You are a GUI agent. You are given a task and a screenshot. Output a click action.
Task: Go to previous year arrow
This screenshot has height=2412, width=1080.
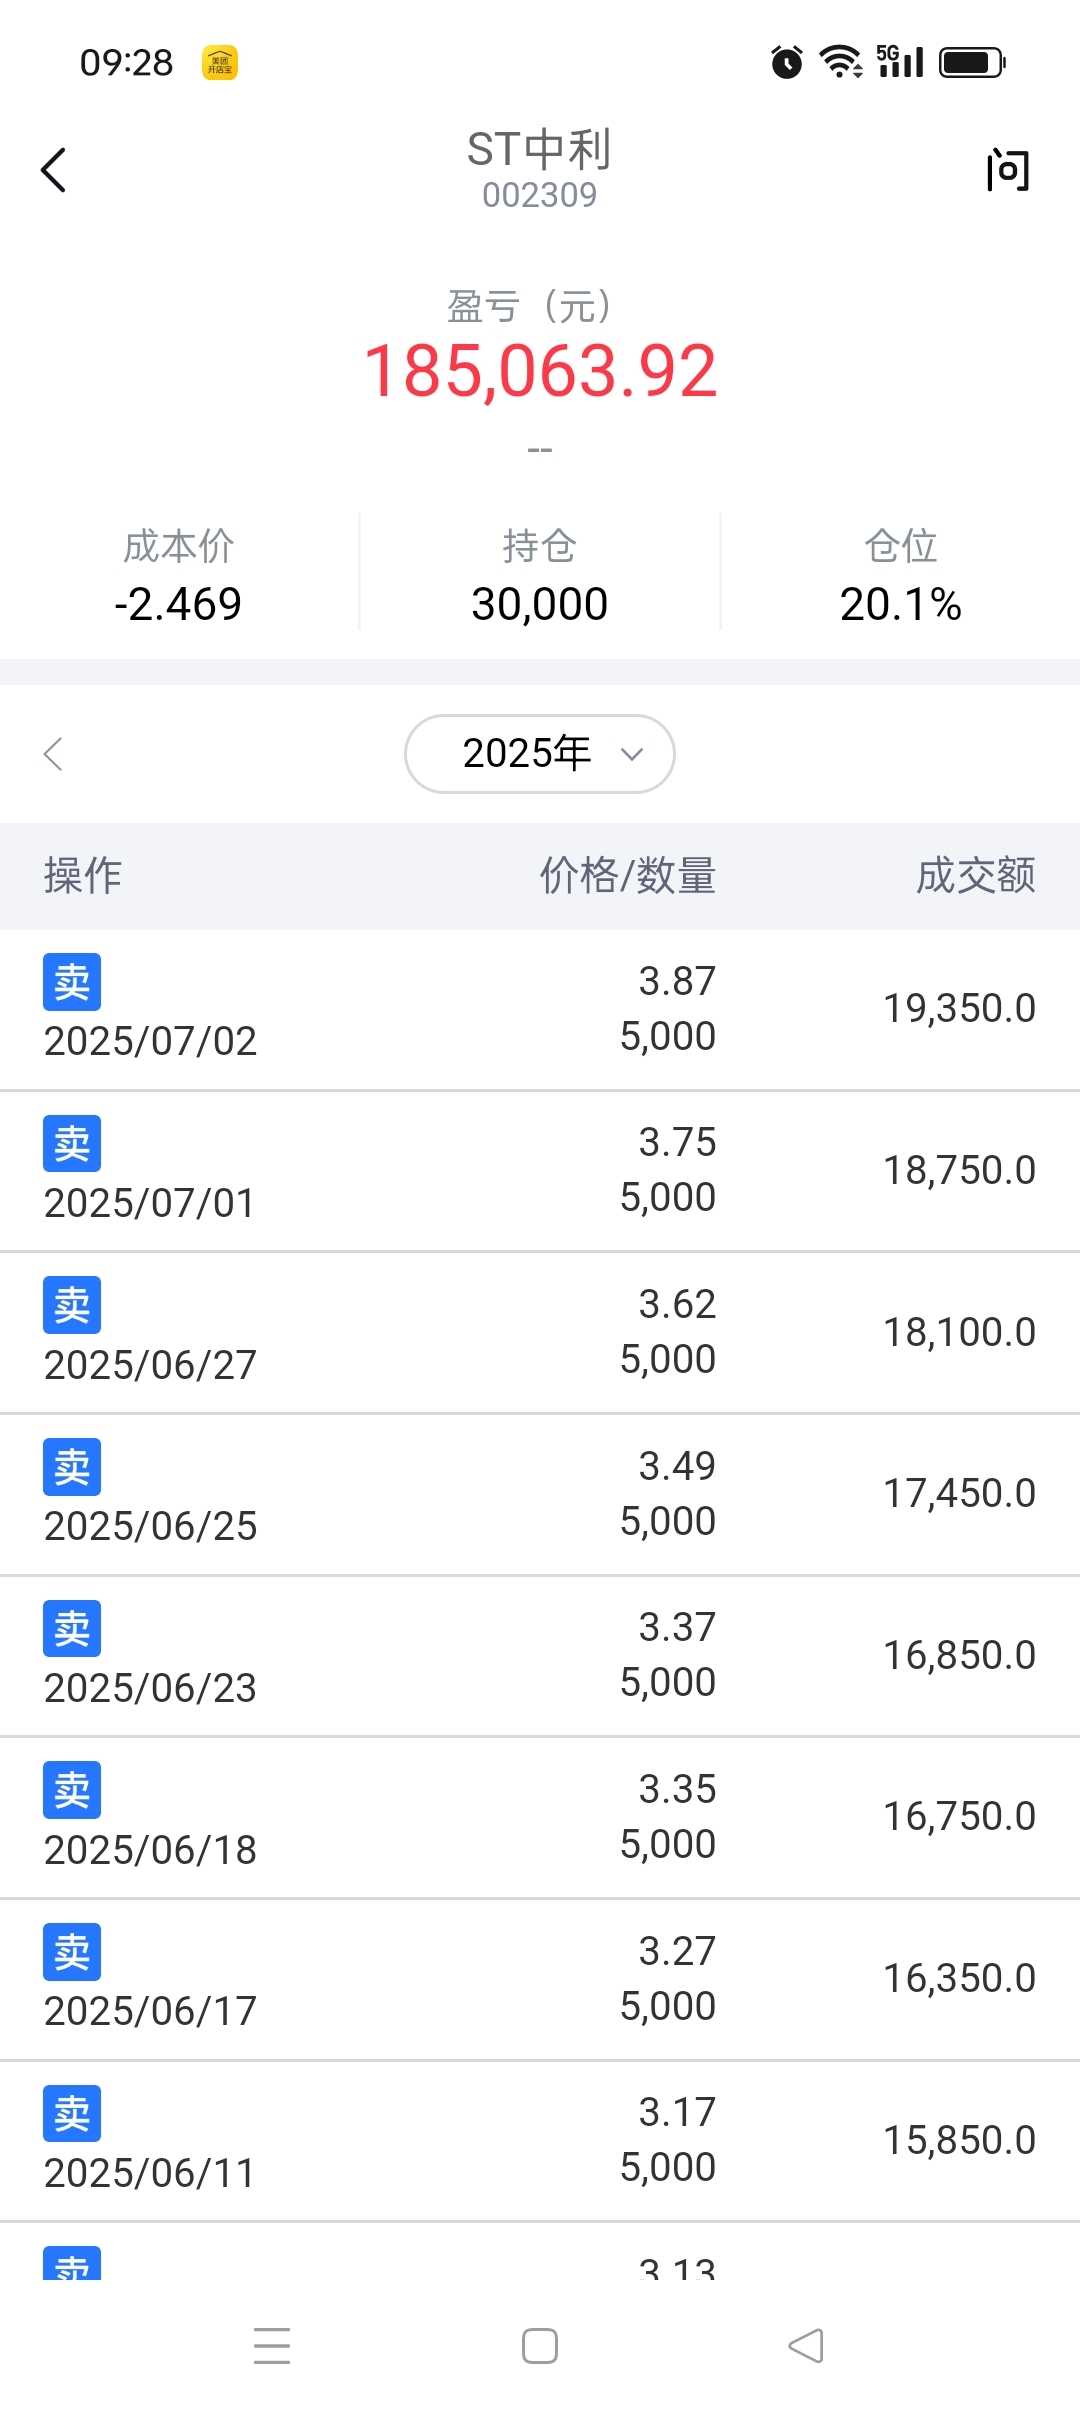tap(54, 754)
